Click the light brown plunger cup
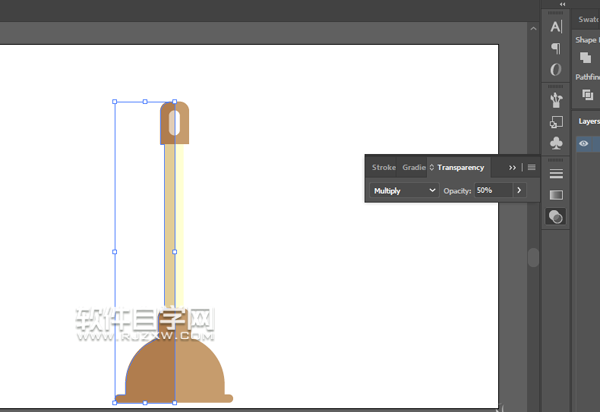Screen dimensions: 600x412 pos(200,372)
